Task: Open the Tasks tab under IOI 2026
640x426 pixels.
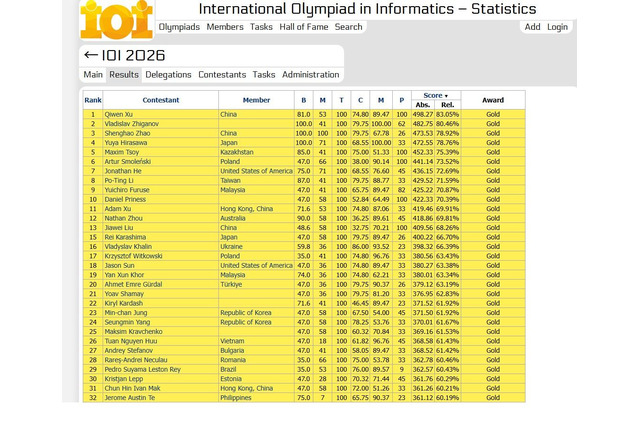Action: coord(264,75)
